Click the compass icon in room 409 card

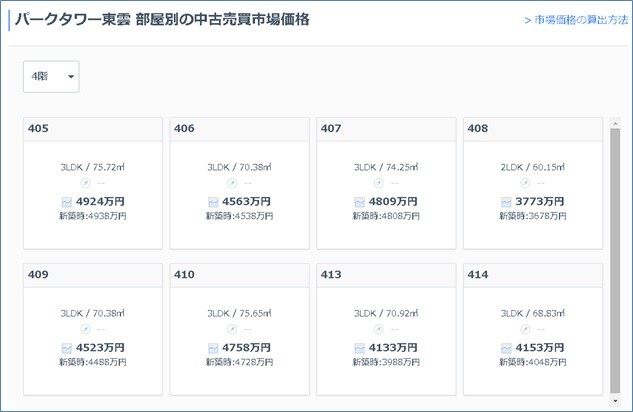85,329
